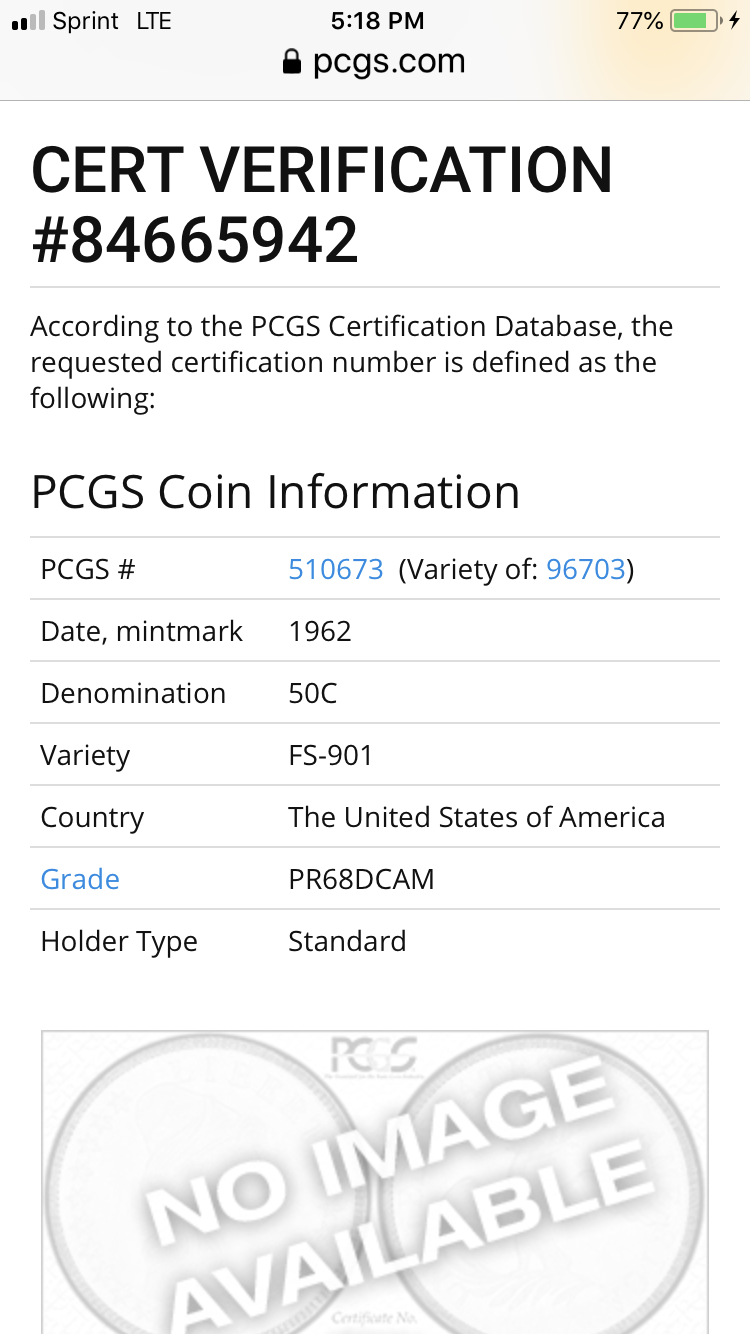Tap the PR68DCAM grade value
The height and width of the screenshot is (1334, 750).
[361, 879]
